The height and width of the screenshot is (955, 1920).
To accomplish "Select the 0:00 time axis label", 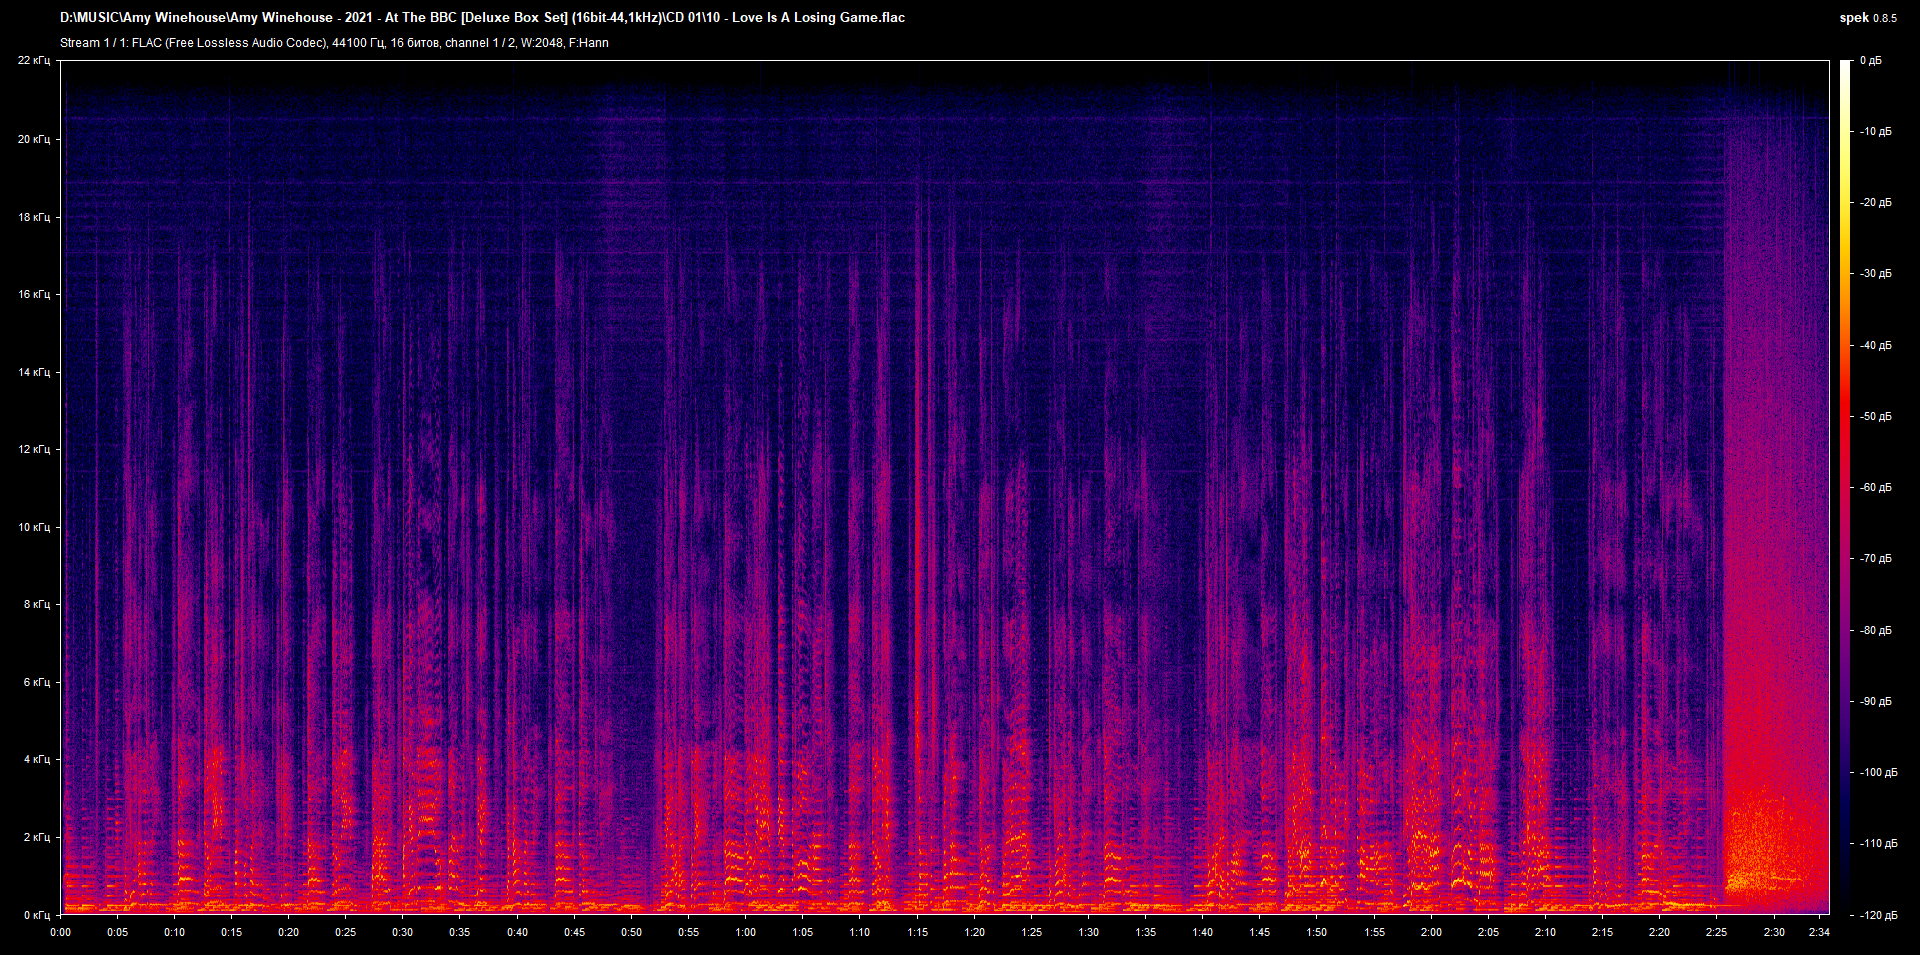I will coord(60,932).
